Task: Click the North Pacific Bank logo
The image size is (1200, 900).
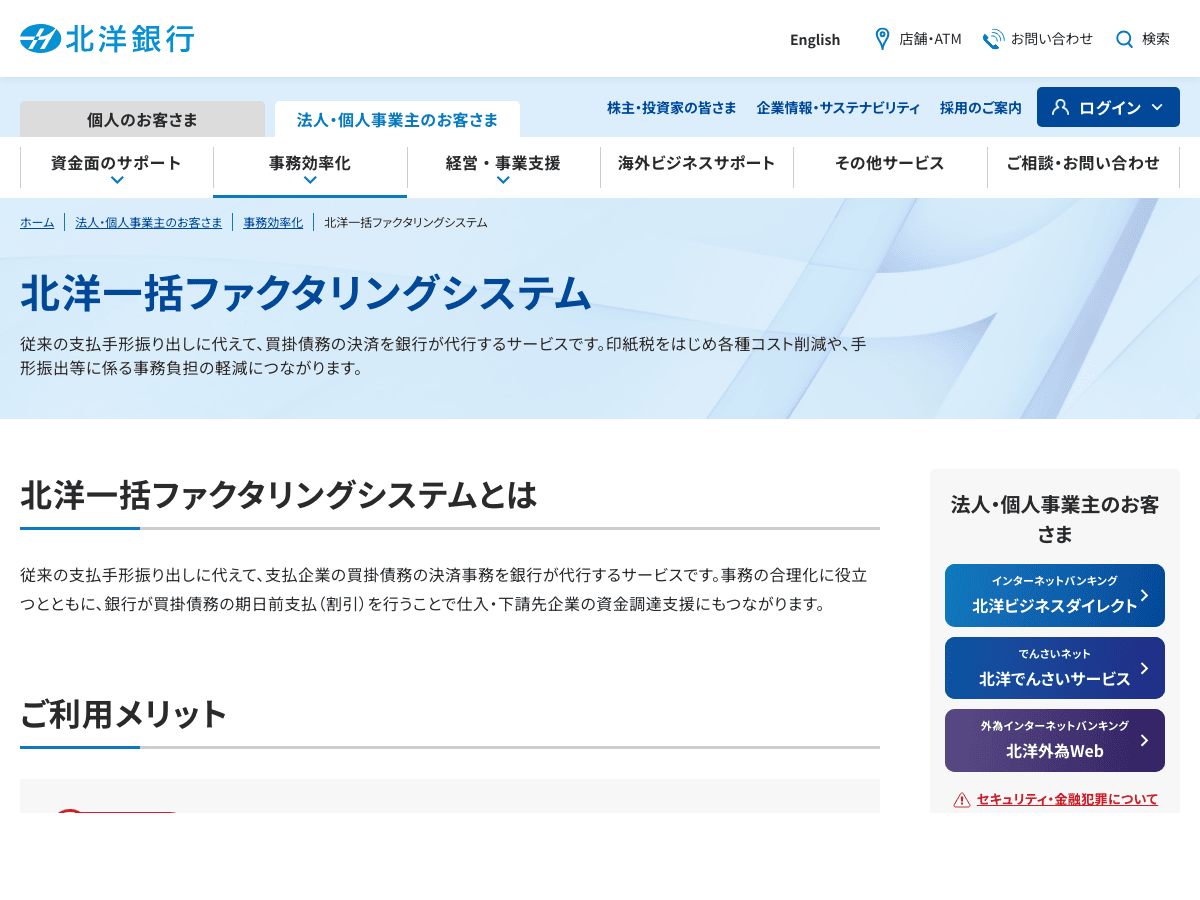Action: (x=107, y=39)
